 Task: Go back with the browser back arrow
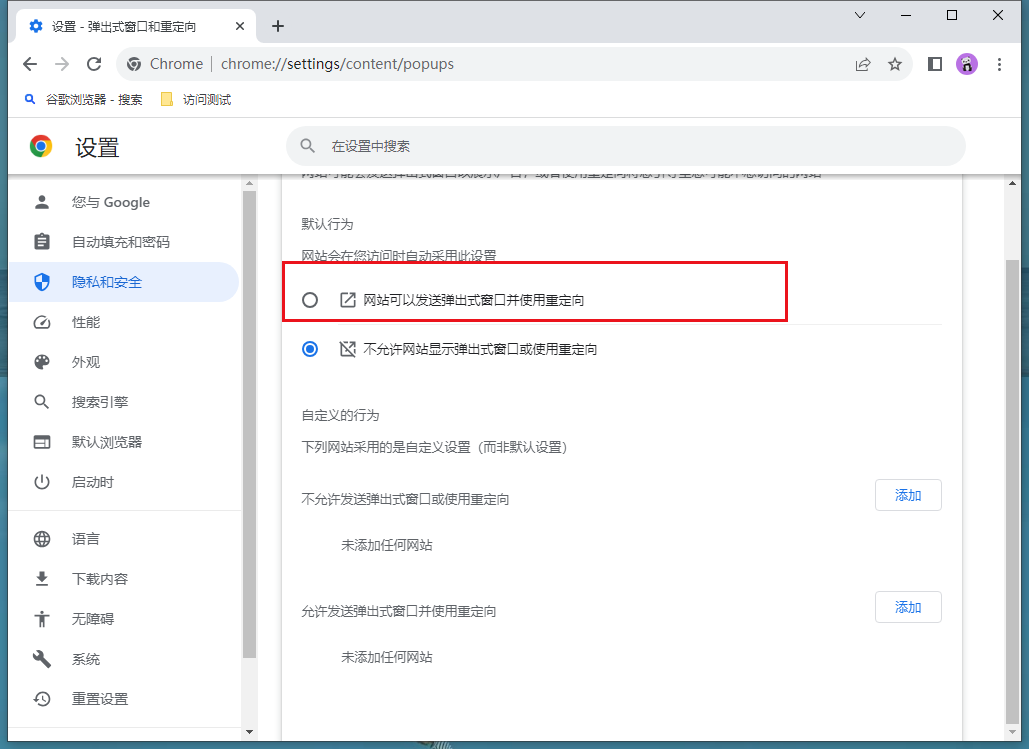(30, 64)
